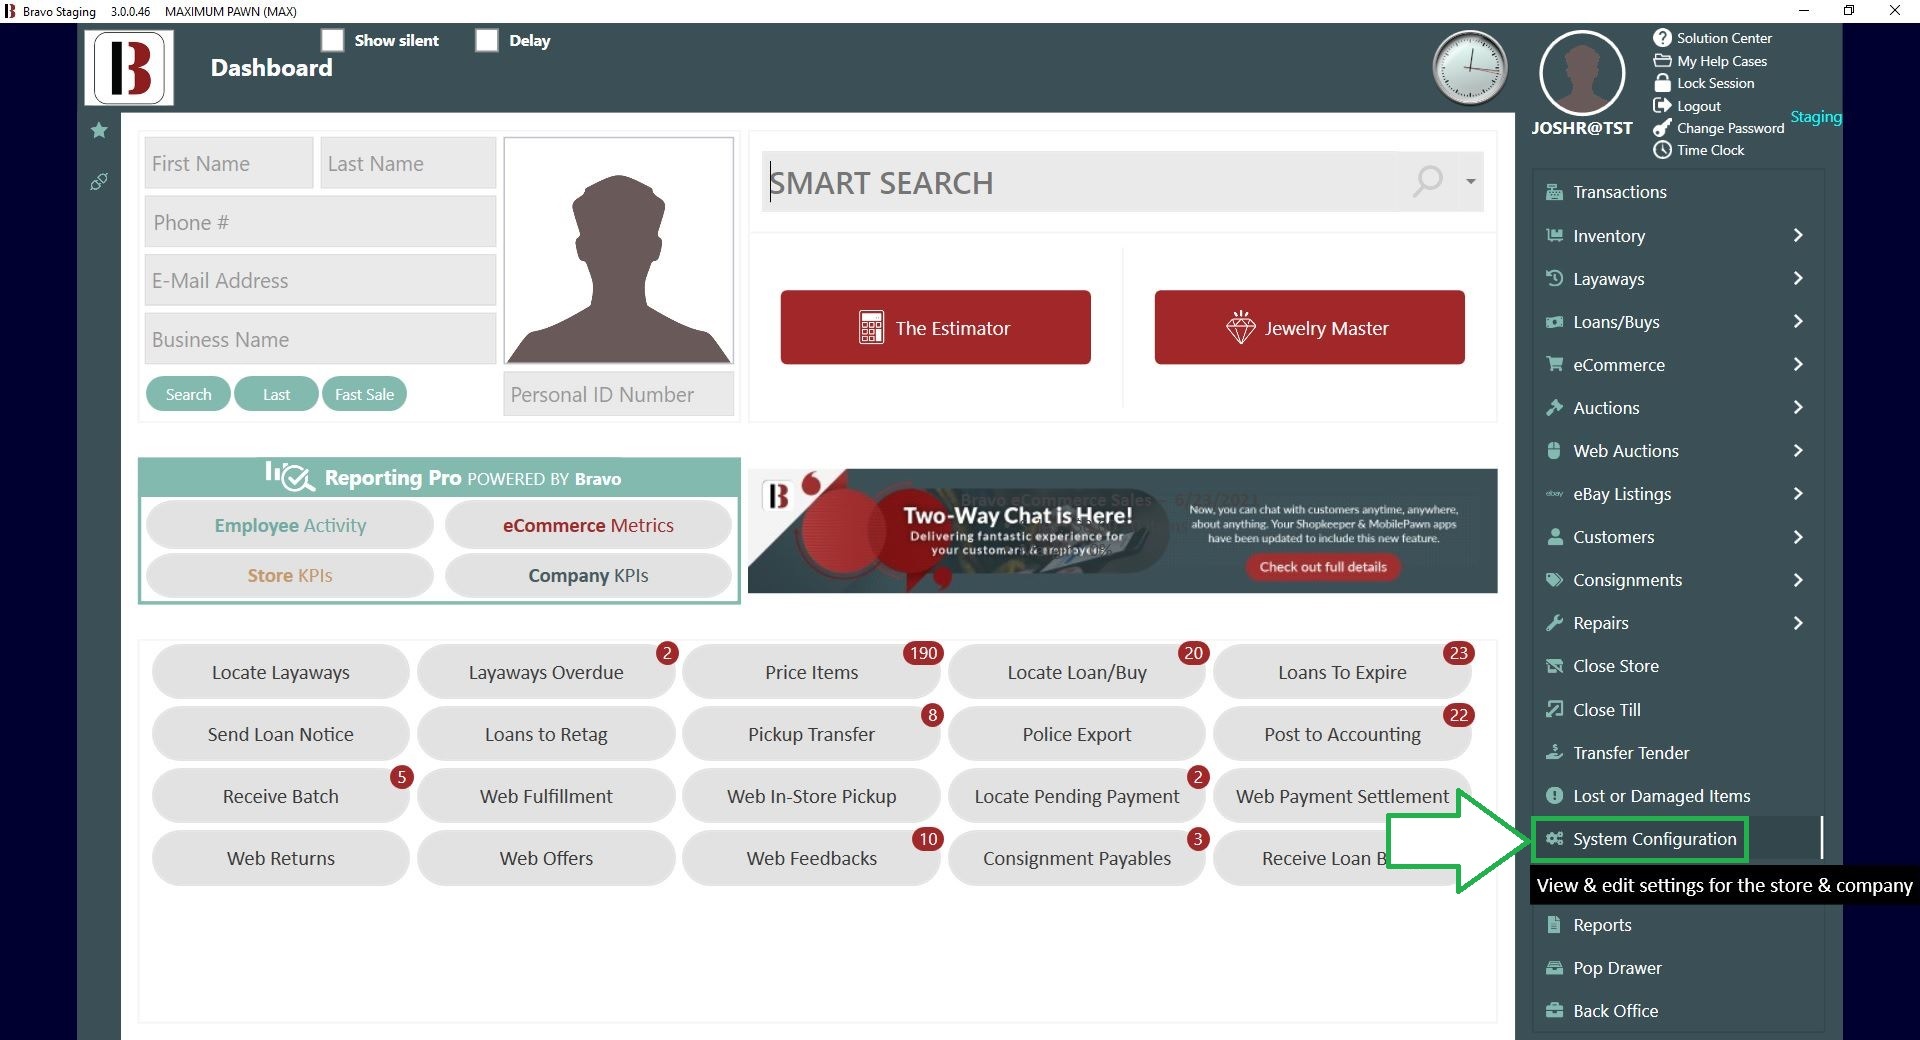The width and height of the screenshot is (1920, 1040).
Task: Expand the Inventory submenu chevron
Action: [x=1798, y=235]
